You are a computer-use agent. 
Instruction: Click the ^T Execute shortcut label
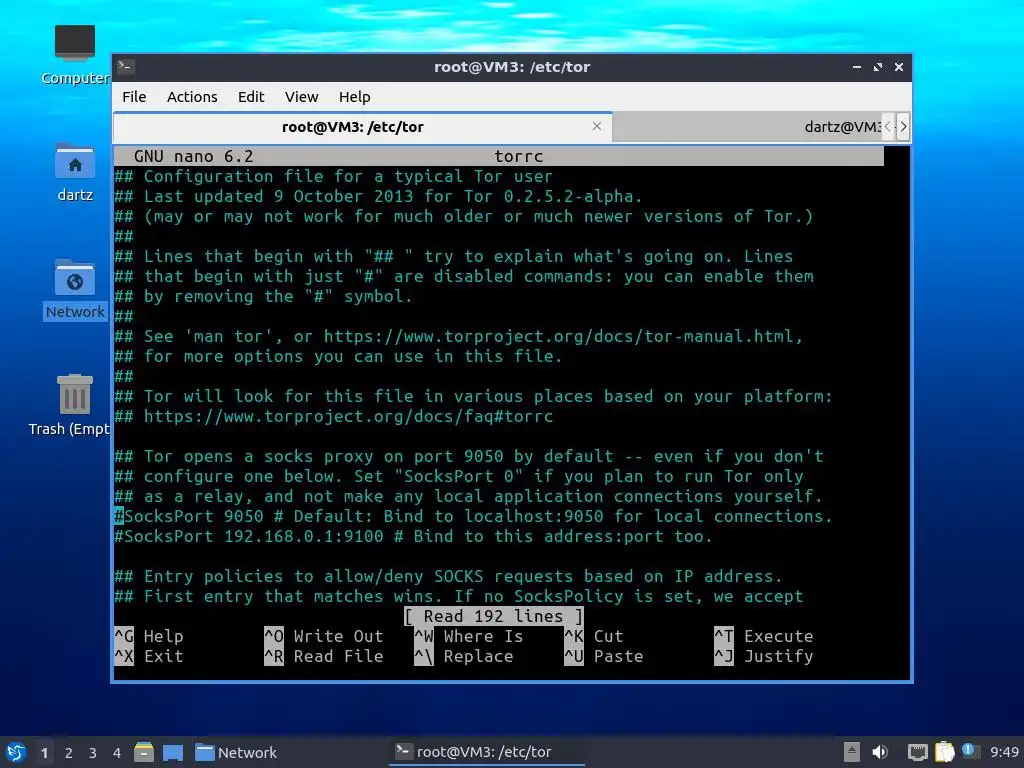[763, 636]
